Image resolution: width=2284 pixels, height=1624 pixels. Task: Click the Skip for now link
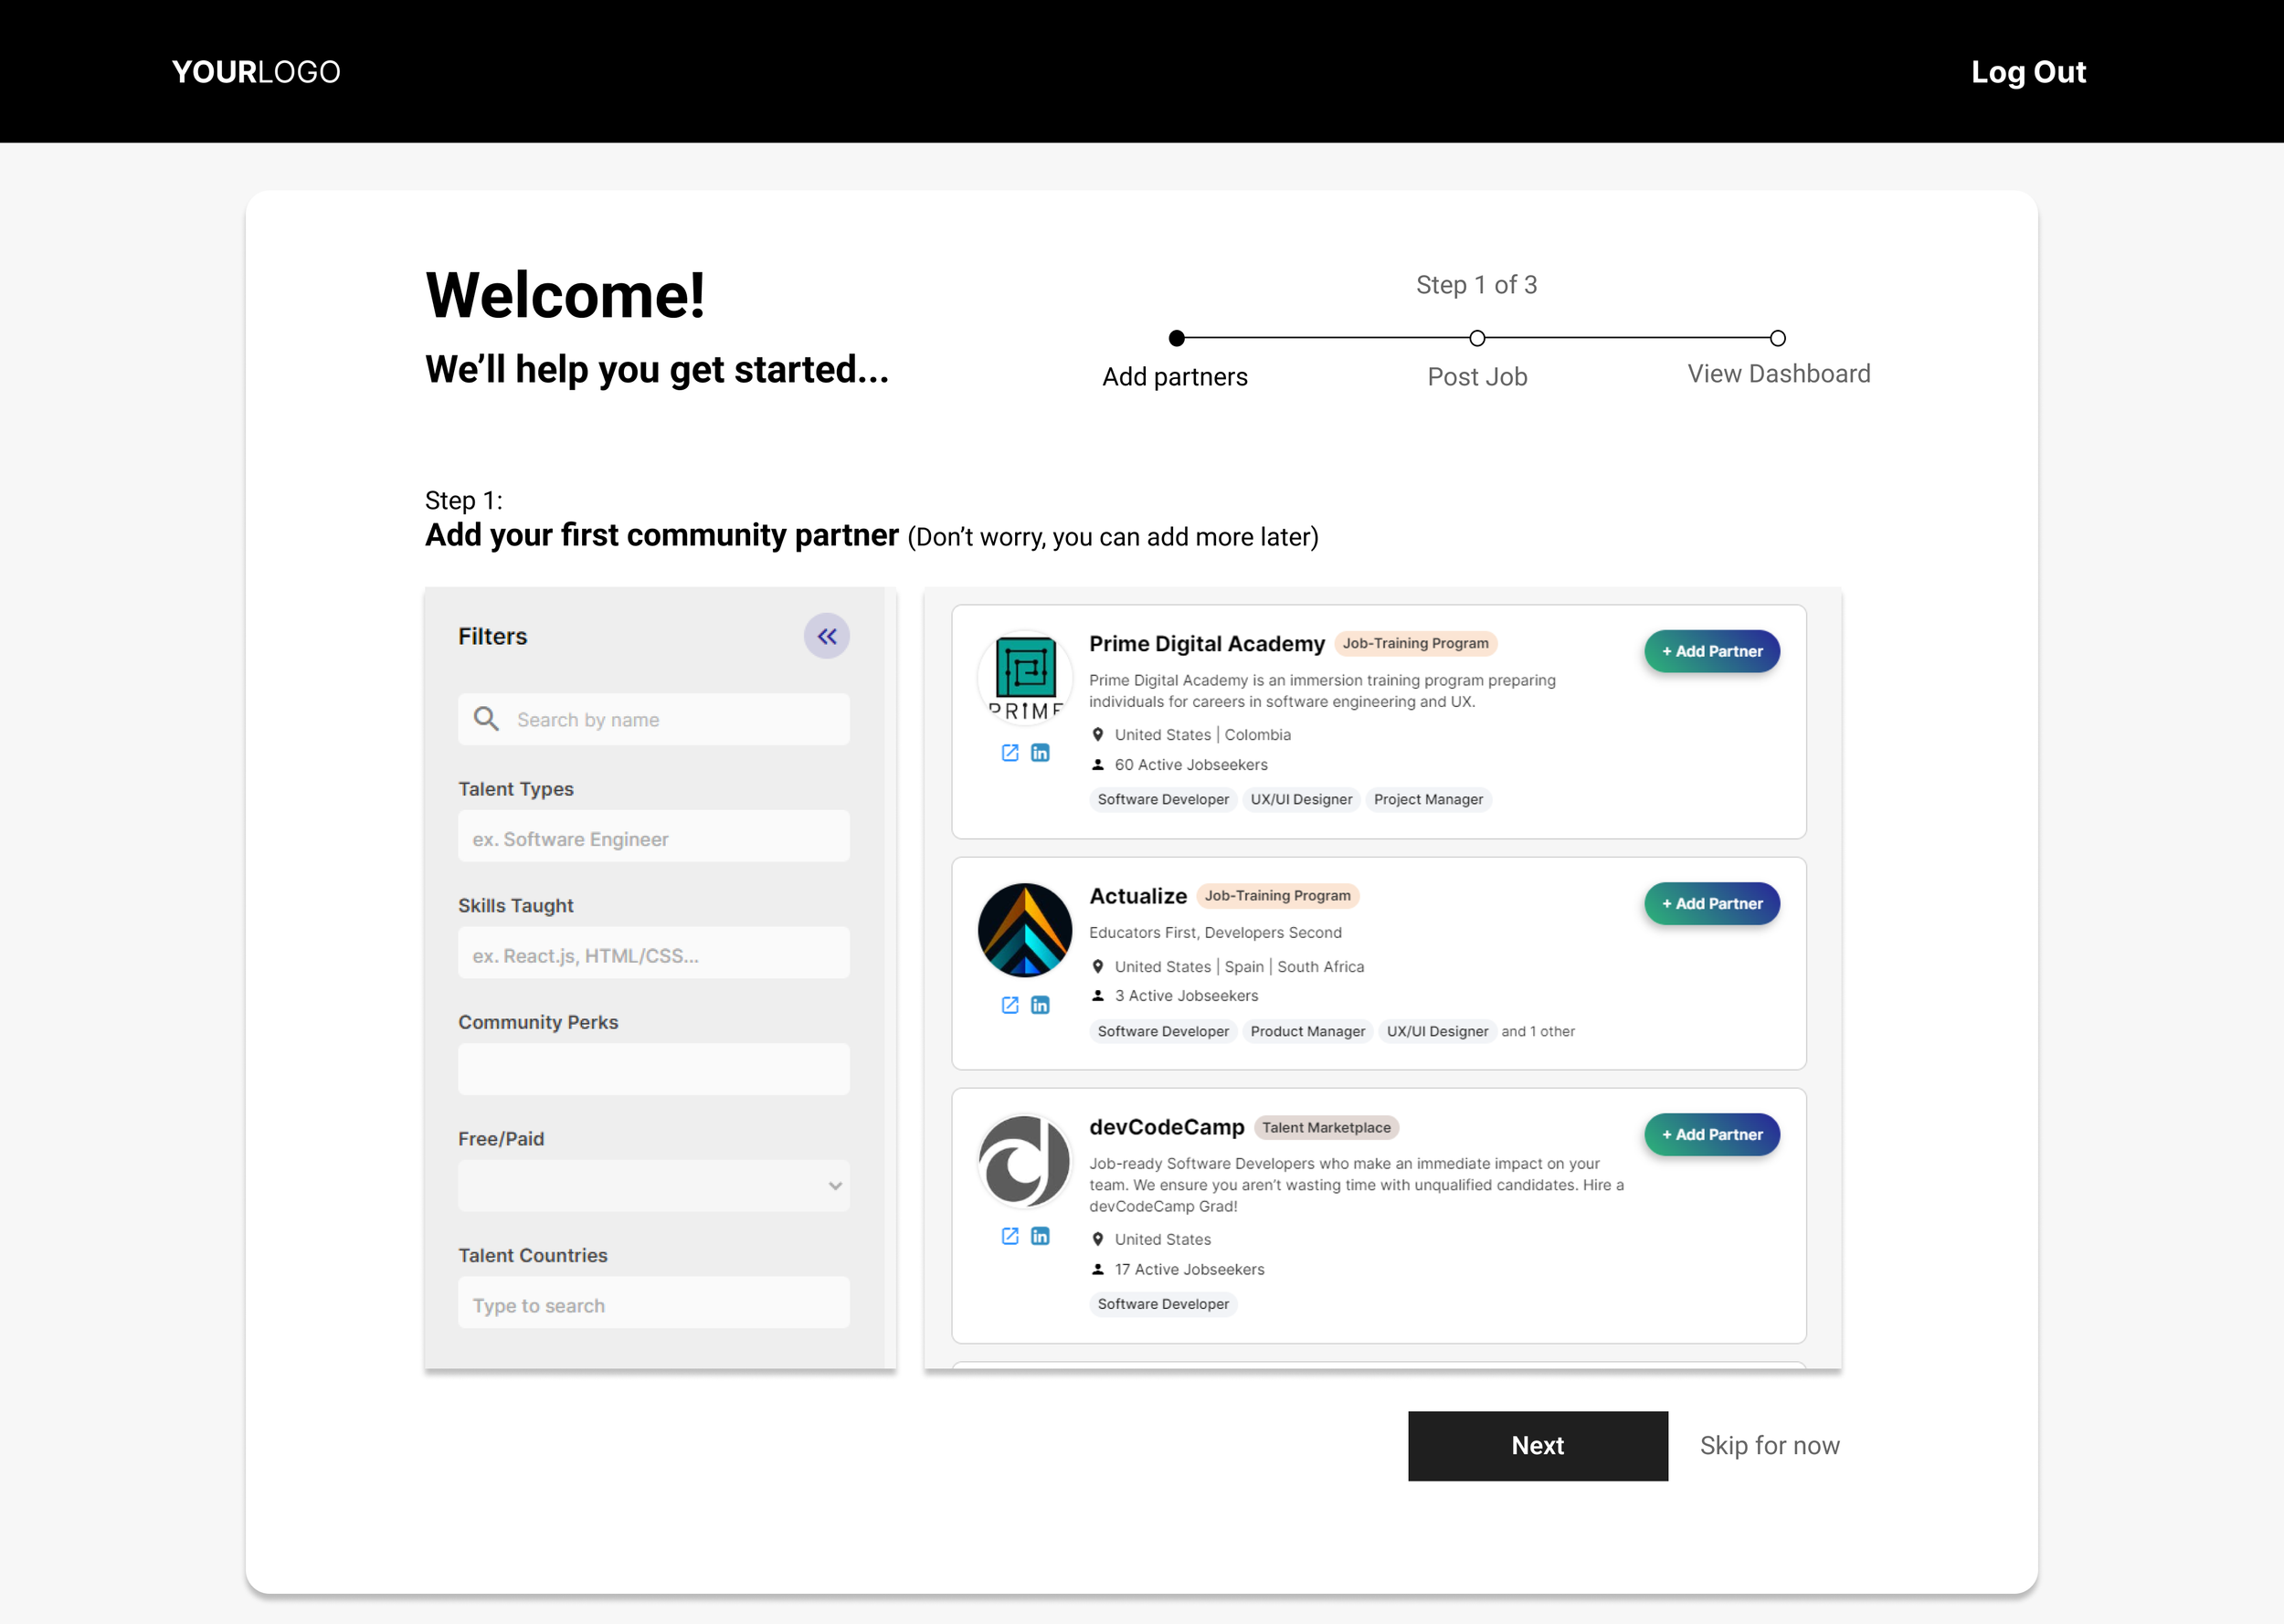(1769, 1445)
